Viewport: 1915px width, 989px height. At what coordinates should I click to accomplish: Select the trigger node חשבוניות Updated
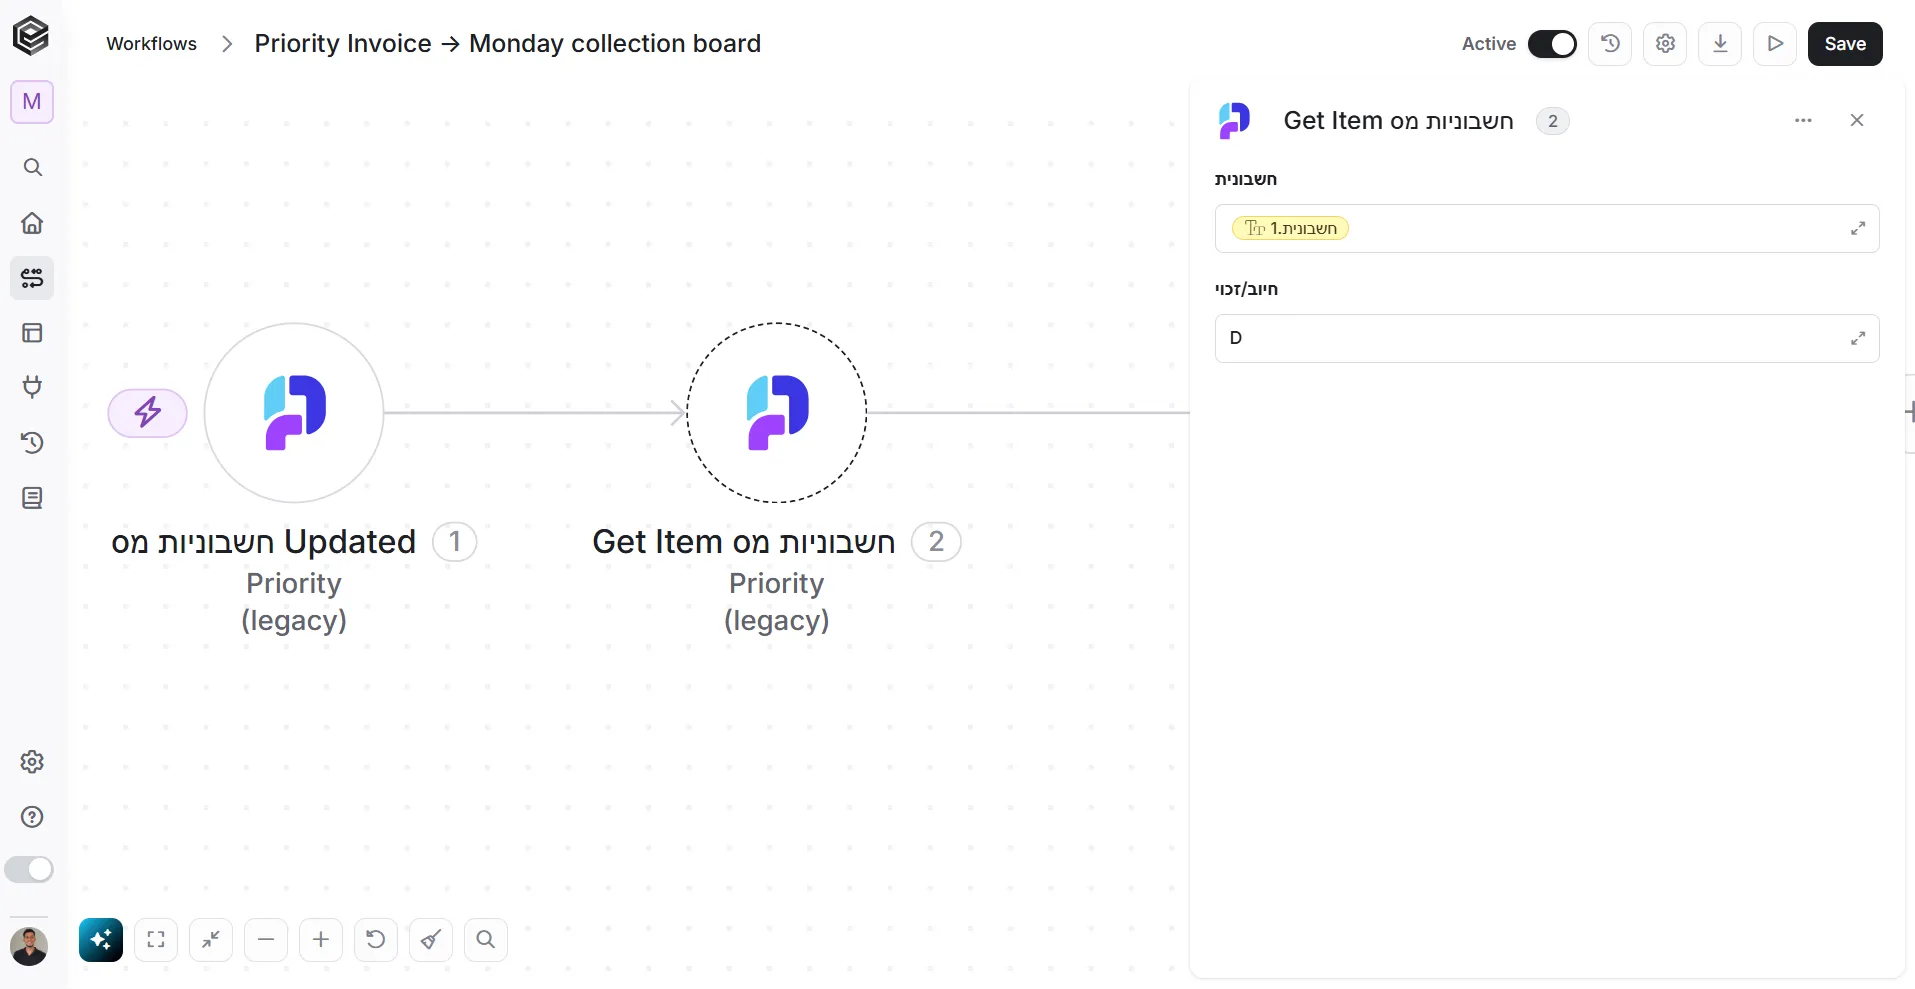coord(294,412)
